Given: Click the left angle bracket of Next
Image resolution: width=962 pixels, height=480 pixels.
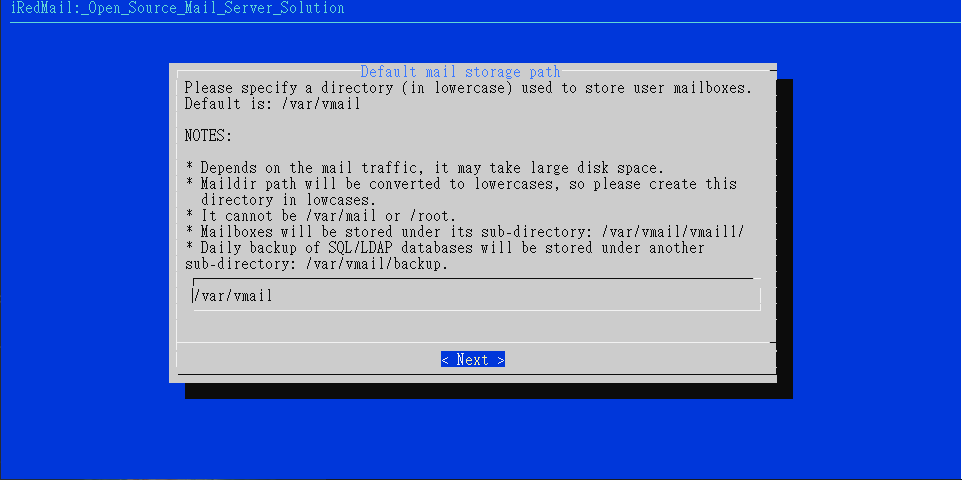Looking at the screenshot, I should pos(445,360).
